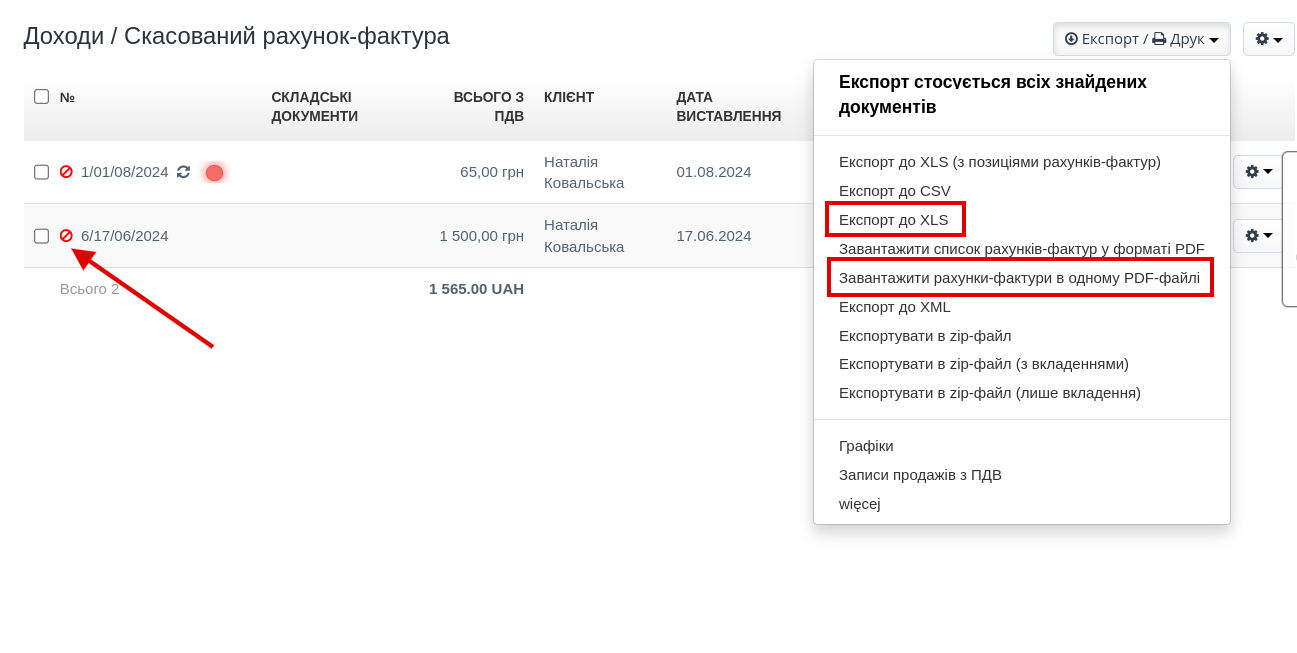Open Графіки from the export menu

pyautogui.click(x=866, y=446)
